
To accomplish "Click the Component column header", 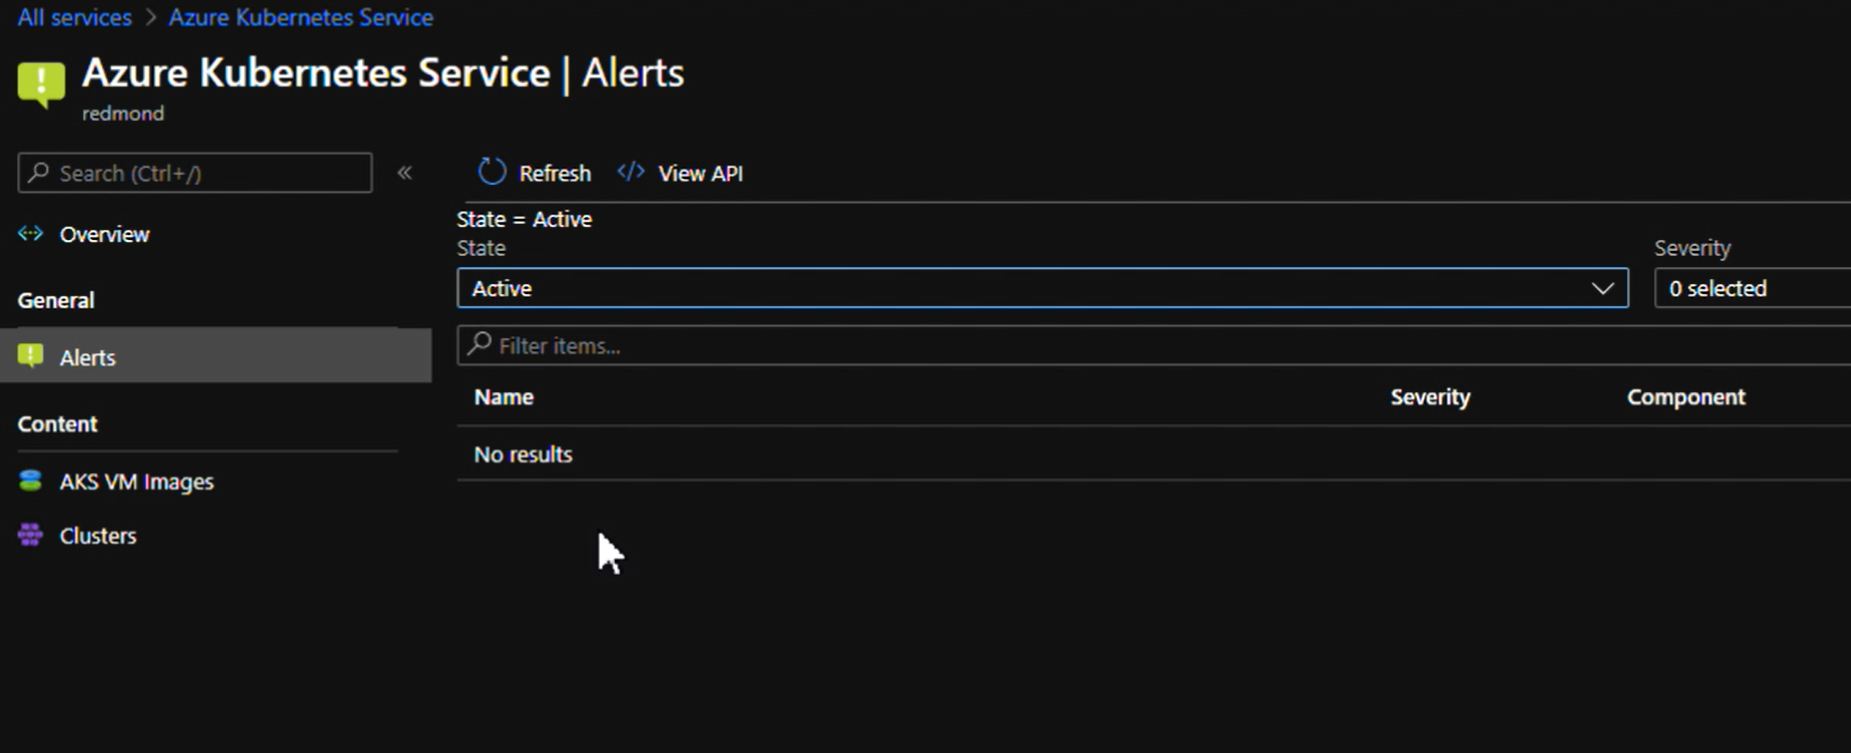I will (x=1686, y=396).
